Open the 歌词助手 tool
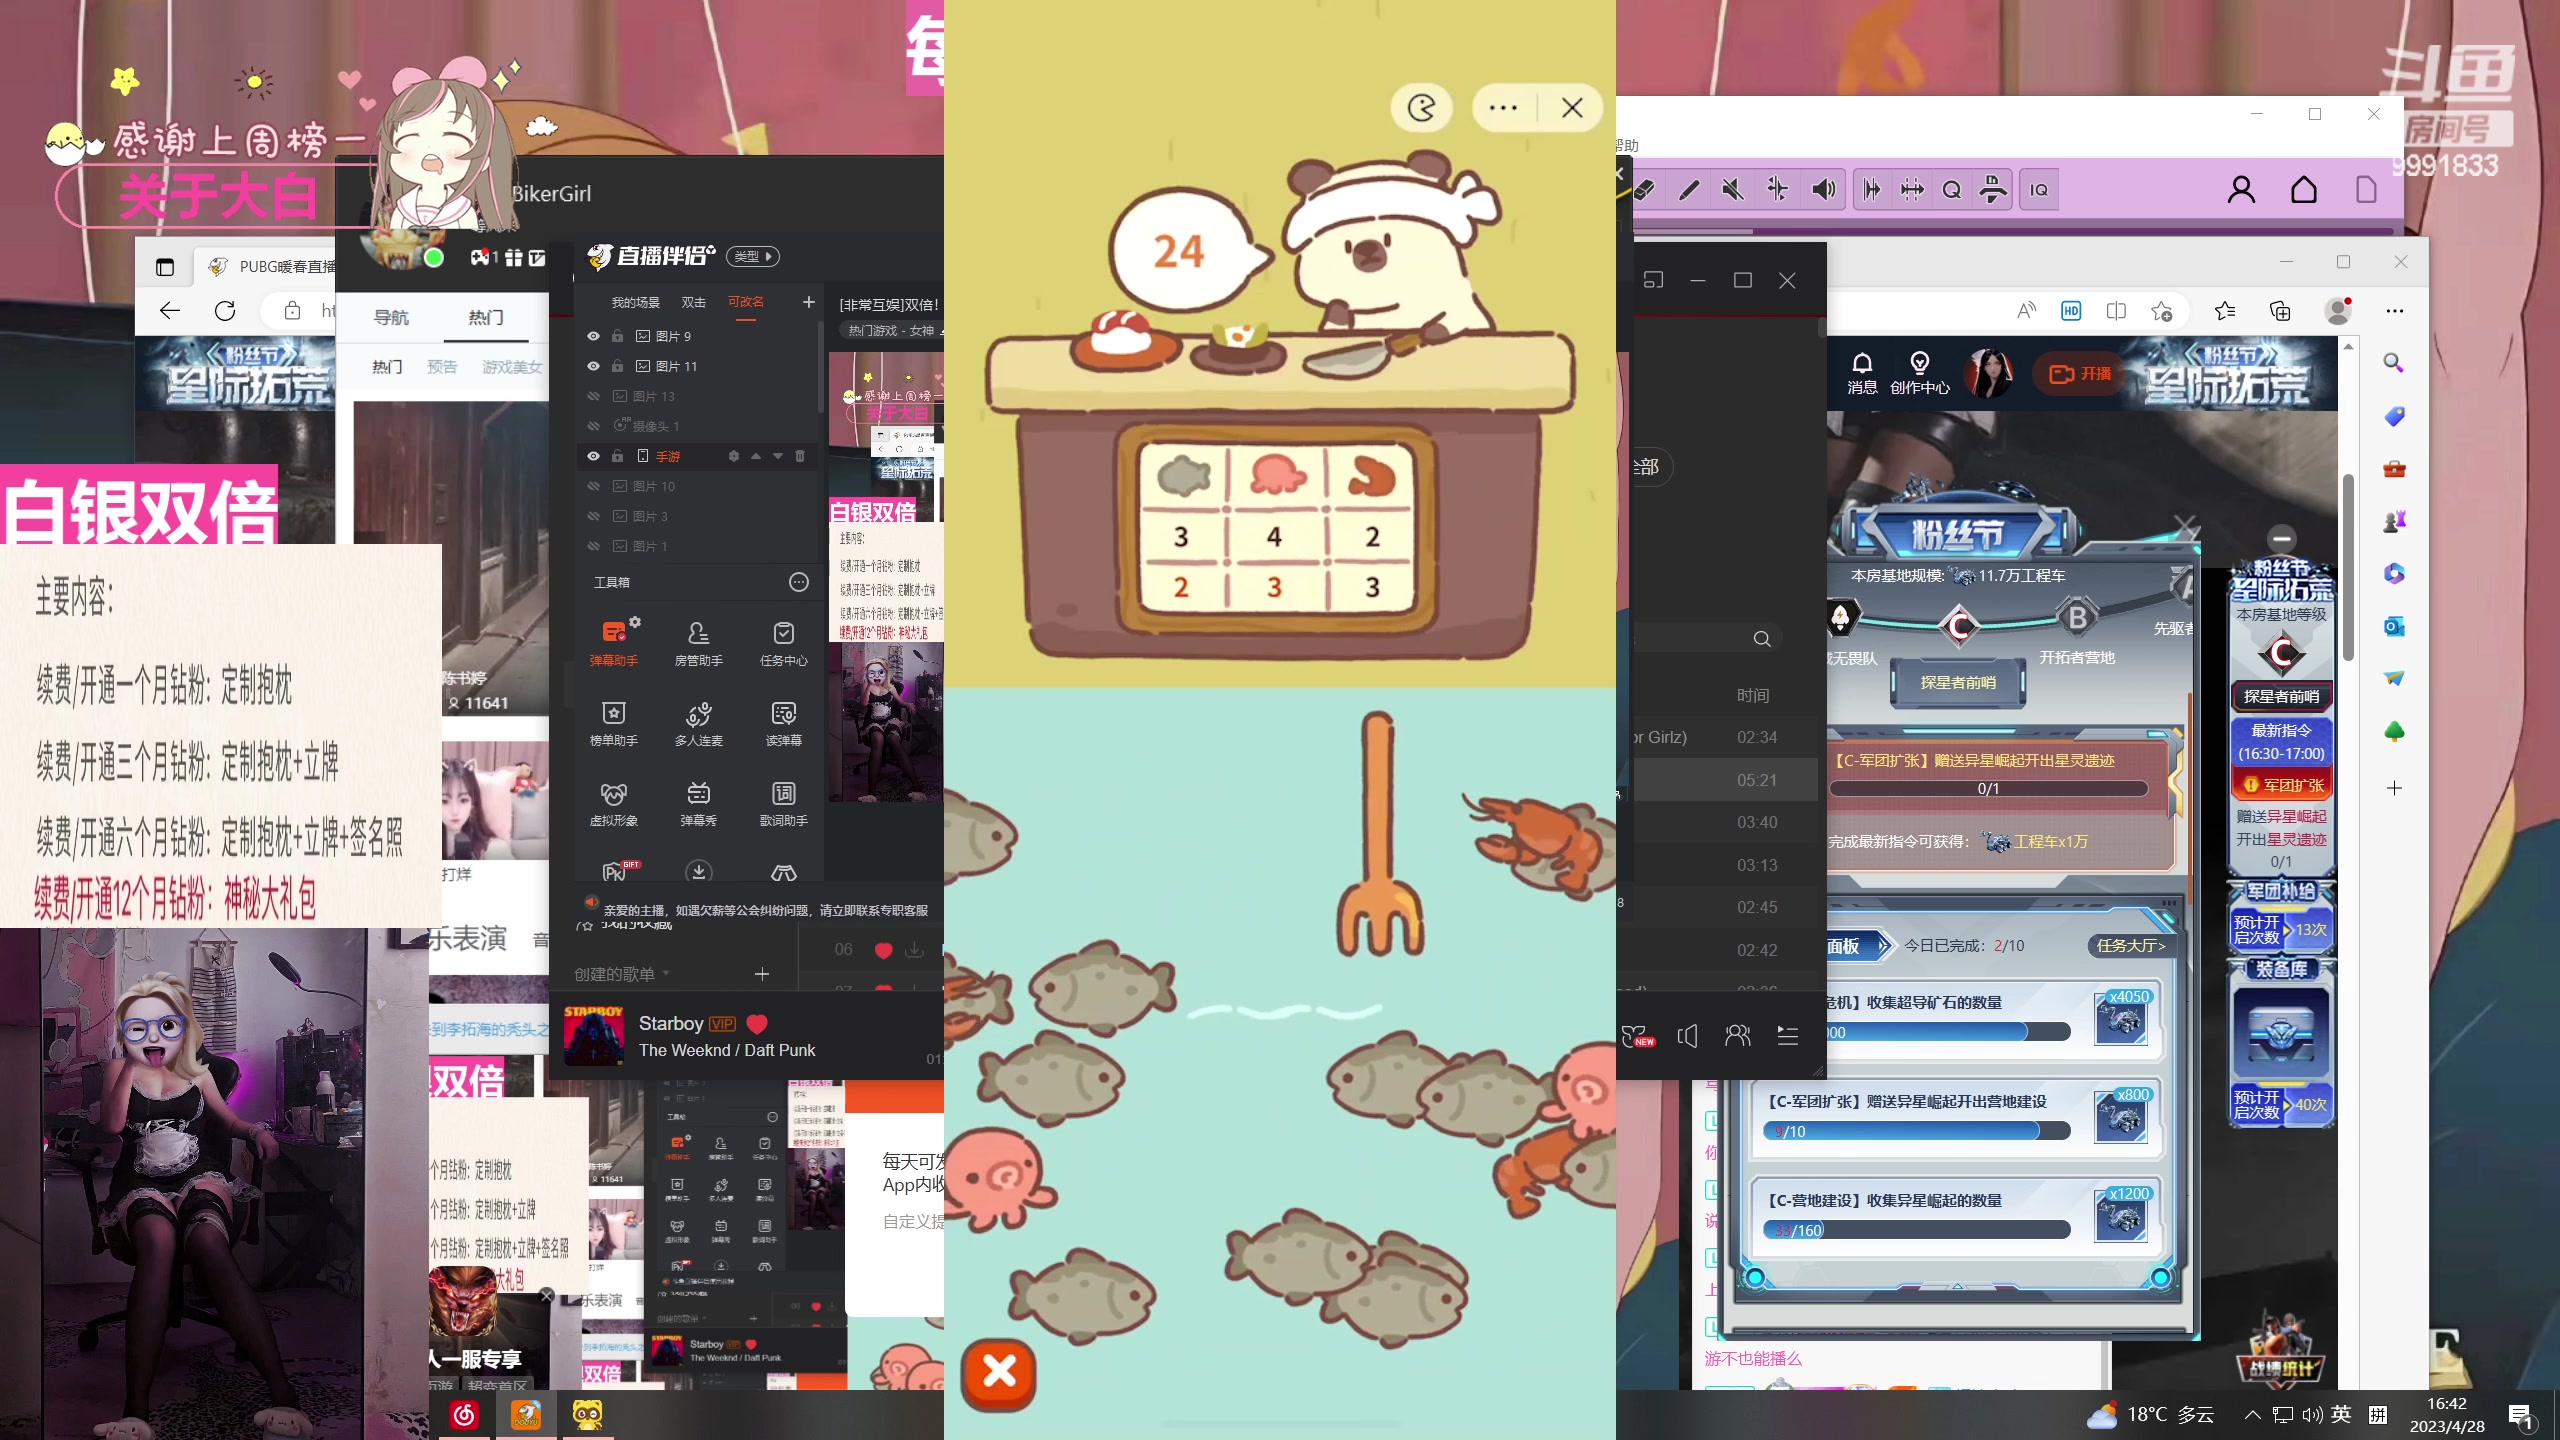The image size is (2560, 1440). (x=783, y=803)
